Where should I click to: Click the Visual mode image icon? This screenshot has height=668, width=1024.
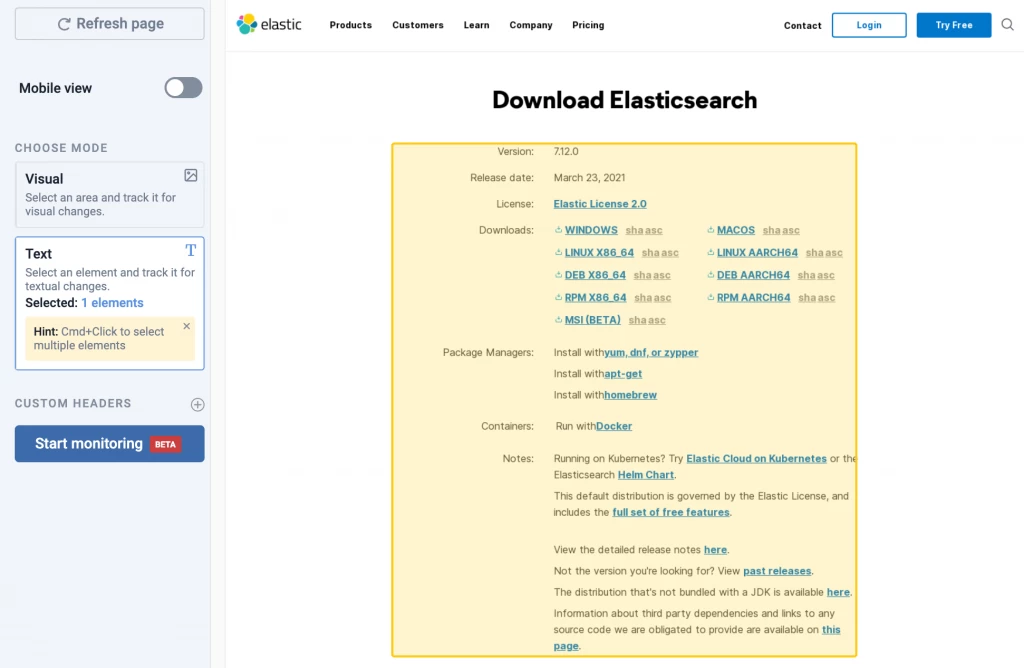point(191,175)
